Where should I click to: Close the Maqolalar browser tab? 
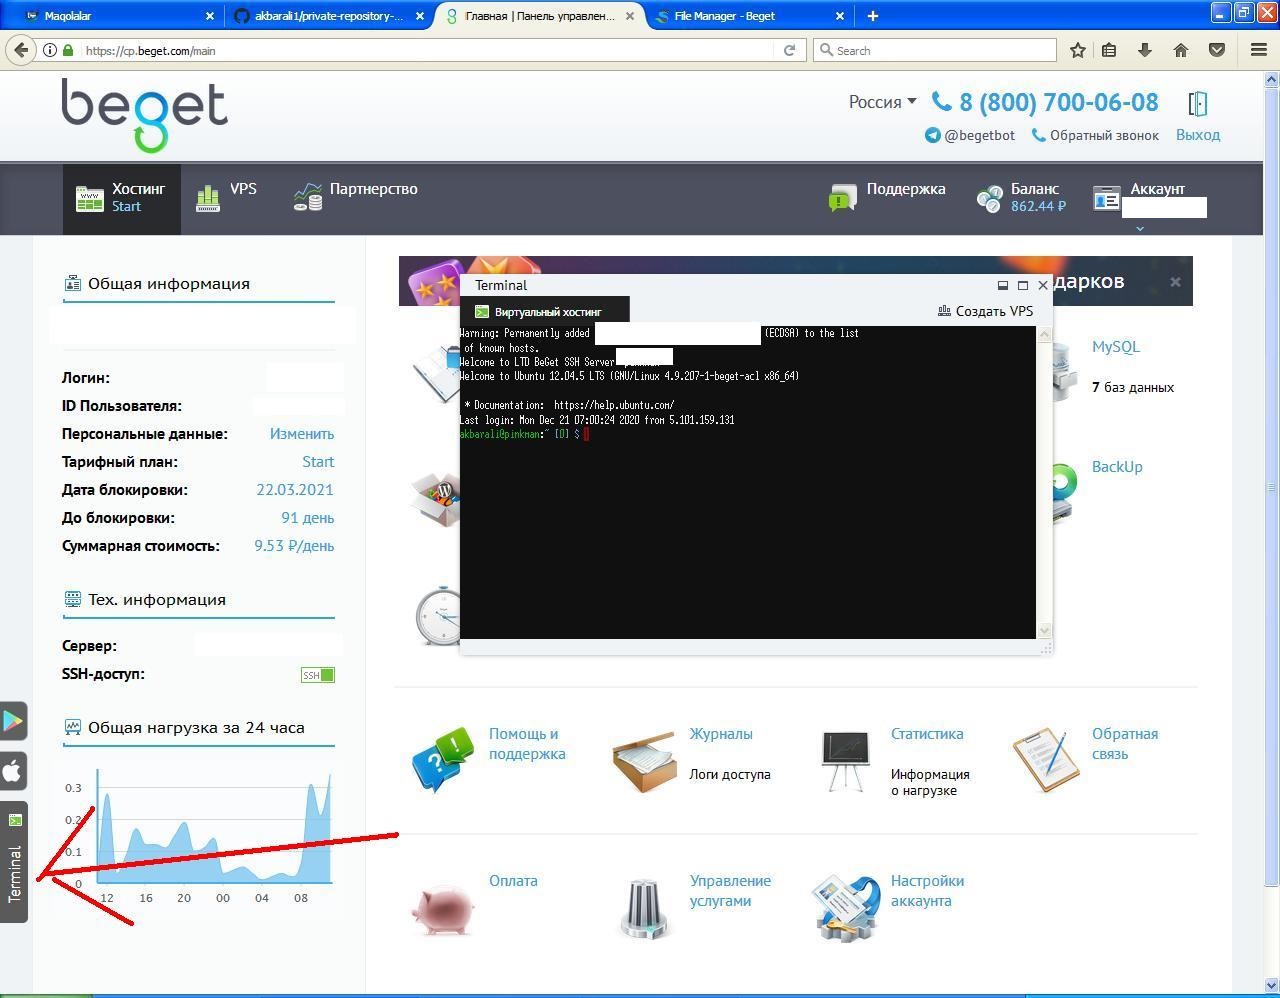coord(210,16)
